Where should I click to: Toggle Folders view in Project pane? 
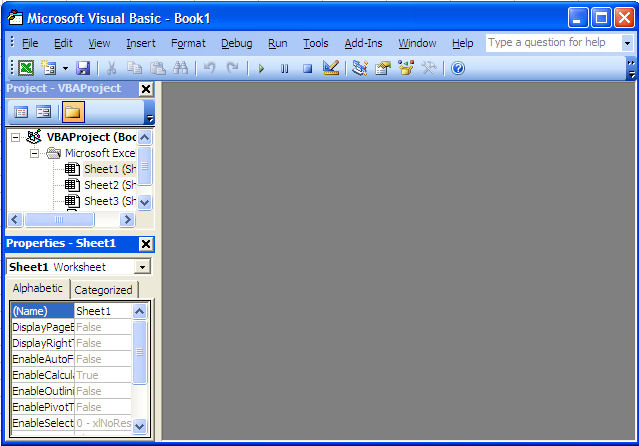click(73, 112)
